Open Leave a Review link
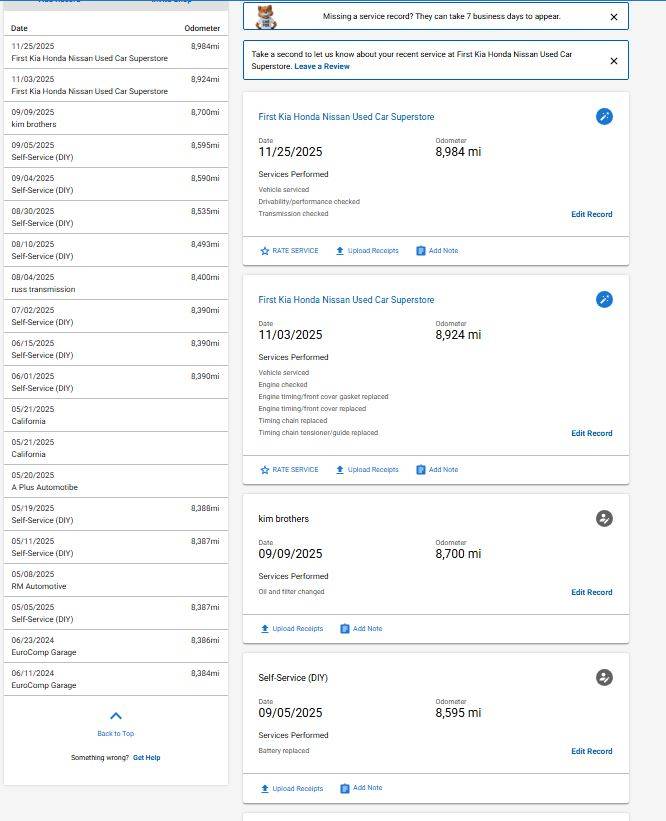The width and height of the screenshot is (666, 821). tap(322, 66)
